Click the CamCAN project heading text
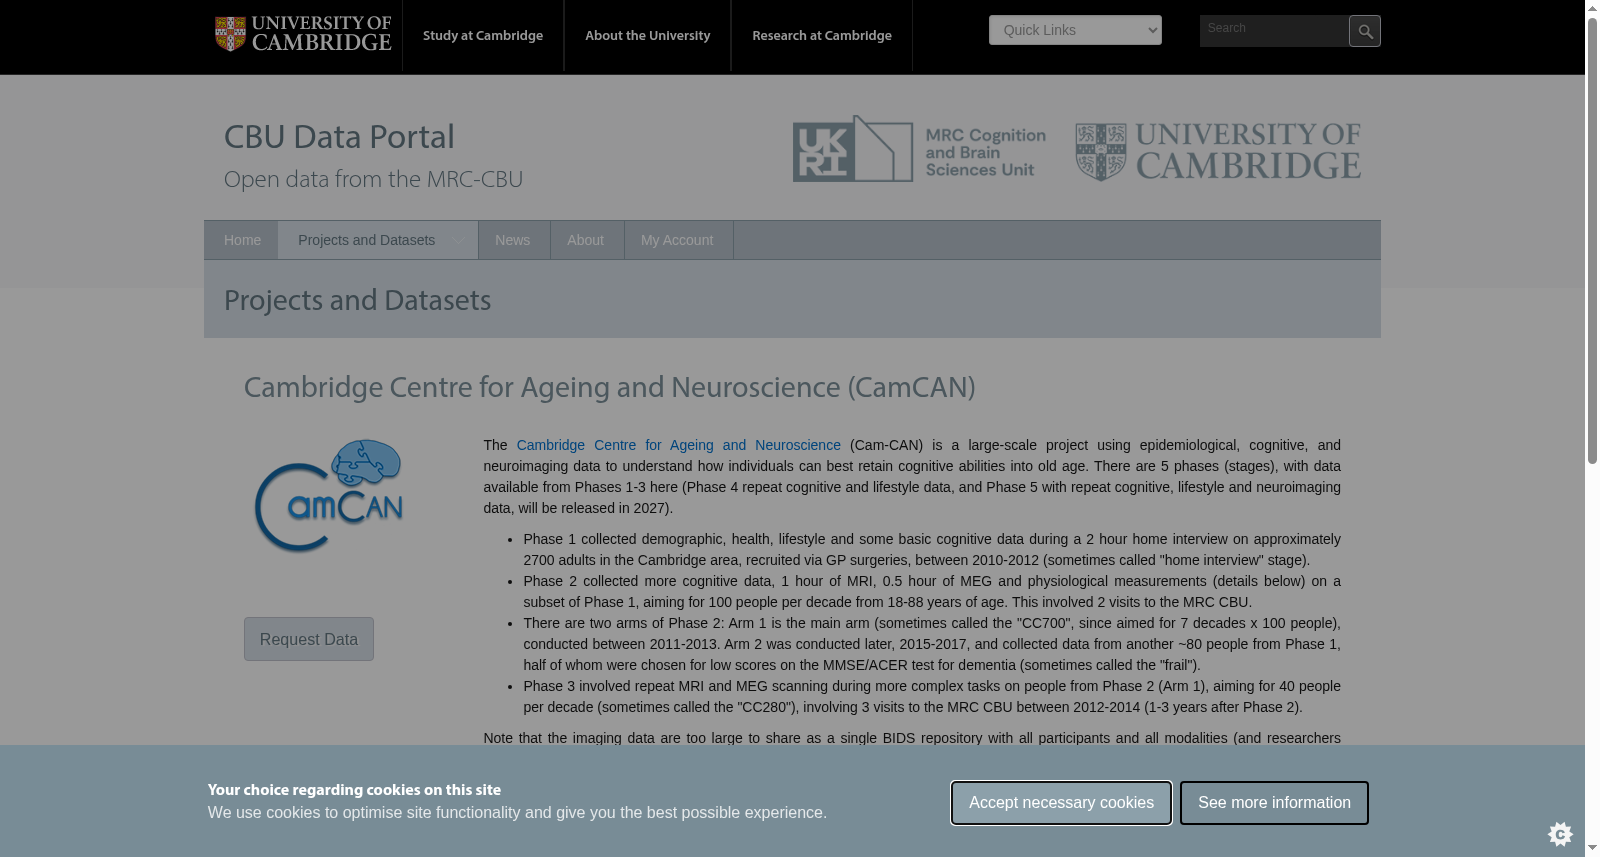The height and width of the screenshot is (857, 1600). [x=609, y=387]
